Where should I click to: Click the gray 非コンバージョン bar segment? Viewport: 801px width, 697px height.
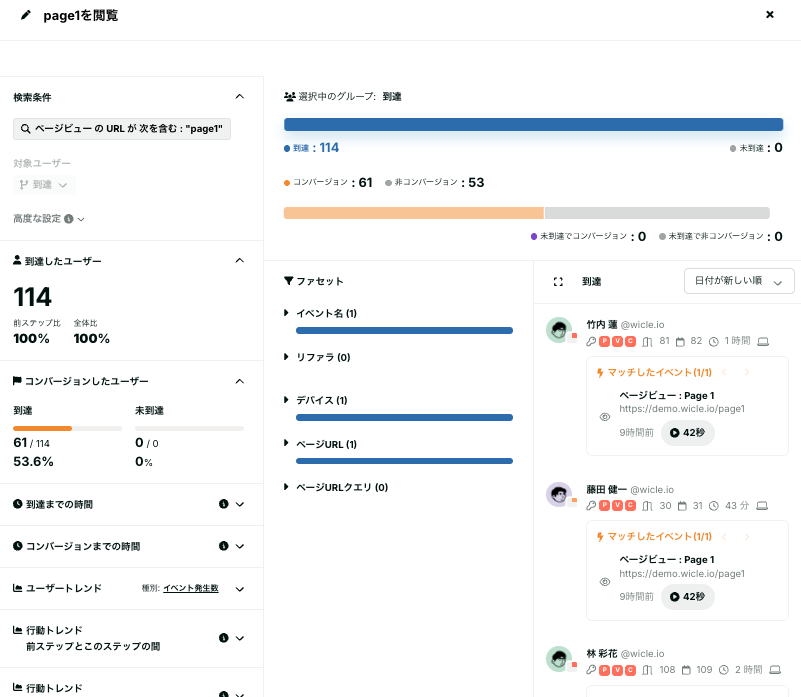pos(657,213)
